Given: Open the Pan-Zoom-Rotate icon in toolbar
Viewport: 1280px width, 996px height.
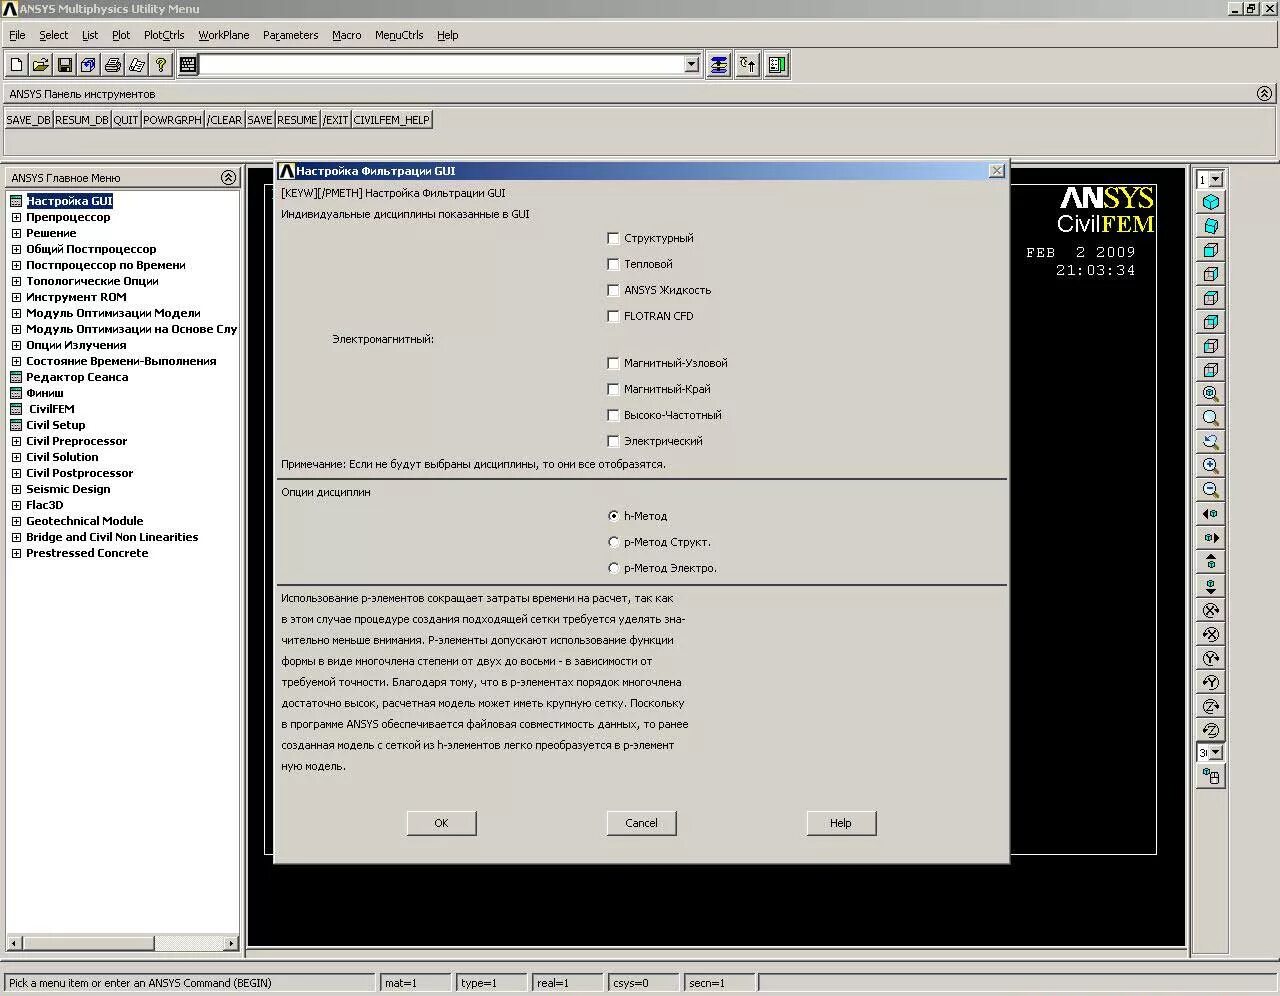Looking at the screenshot, I should click(x=88, y=65).
